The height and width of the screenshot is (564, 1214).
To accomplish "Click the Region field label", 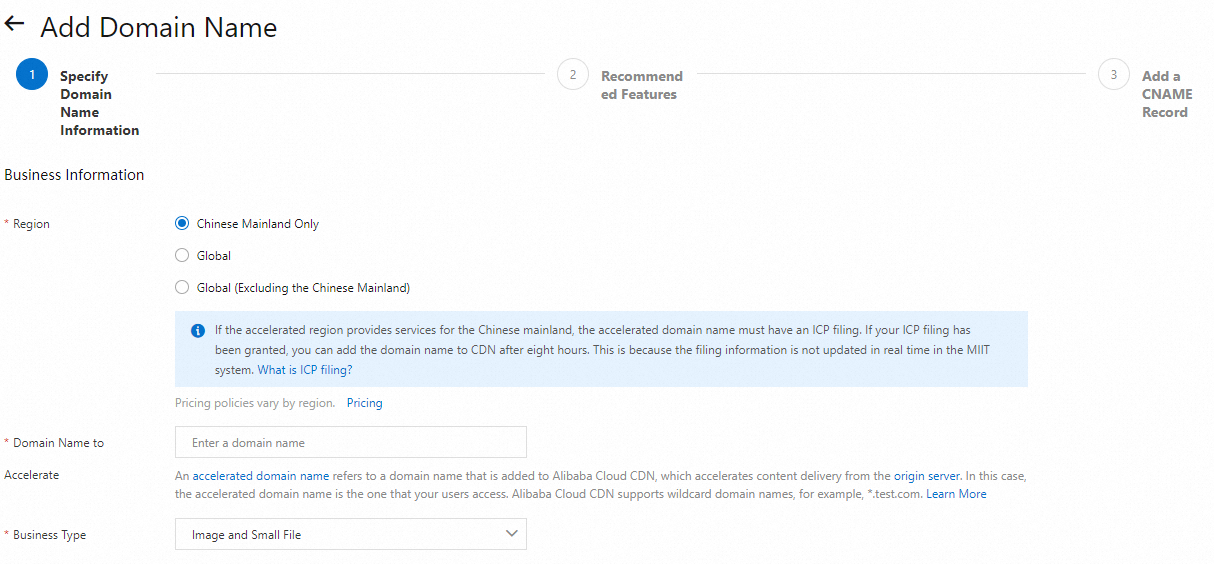I will tap(31, 224).
